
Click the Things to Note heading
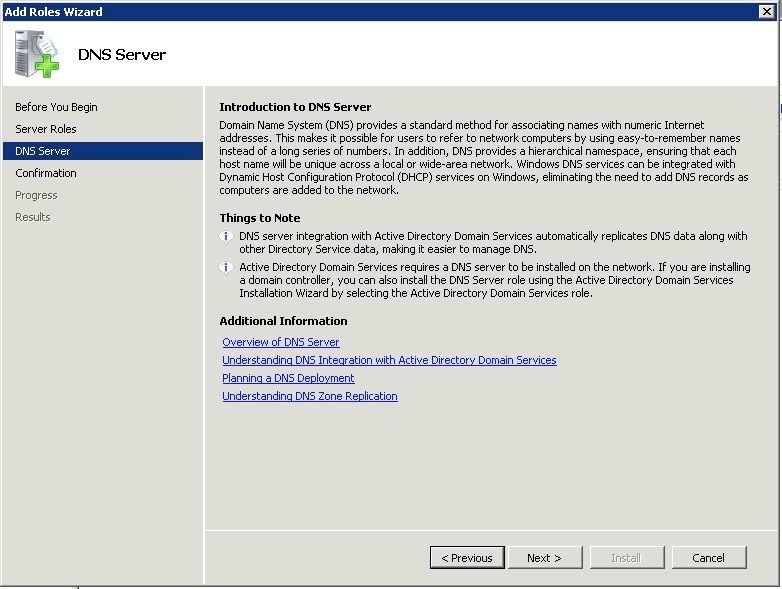(x=260, y=218)
